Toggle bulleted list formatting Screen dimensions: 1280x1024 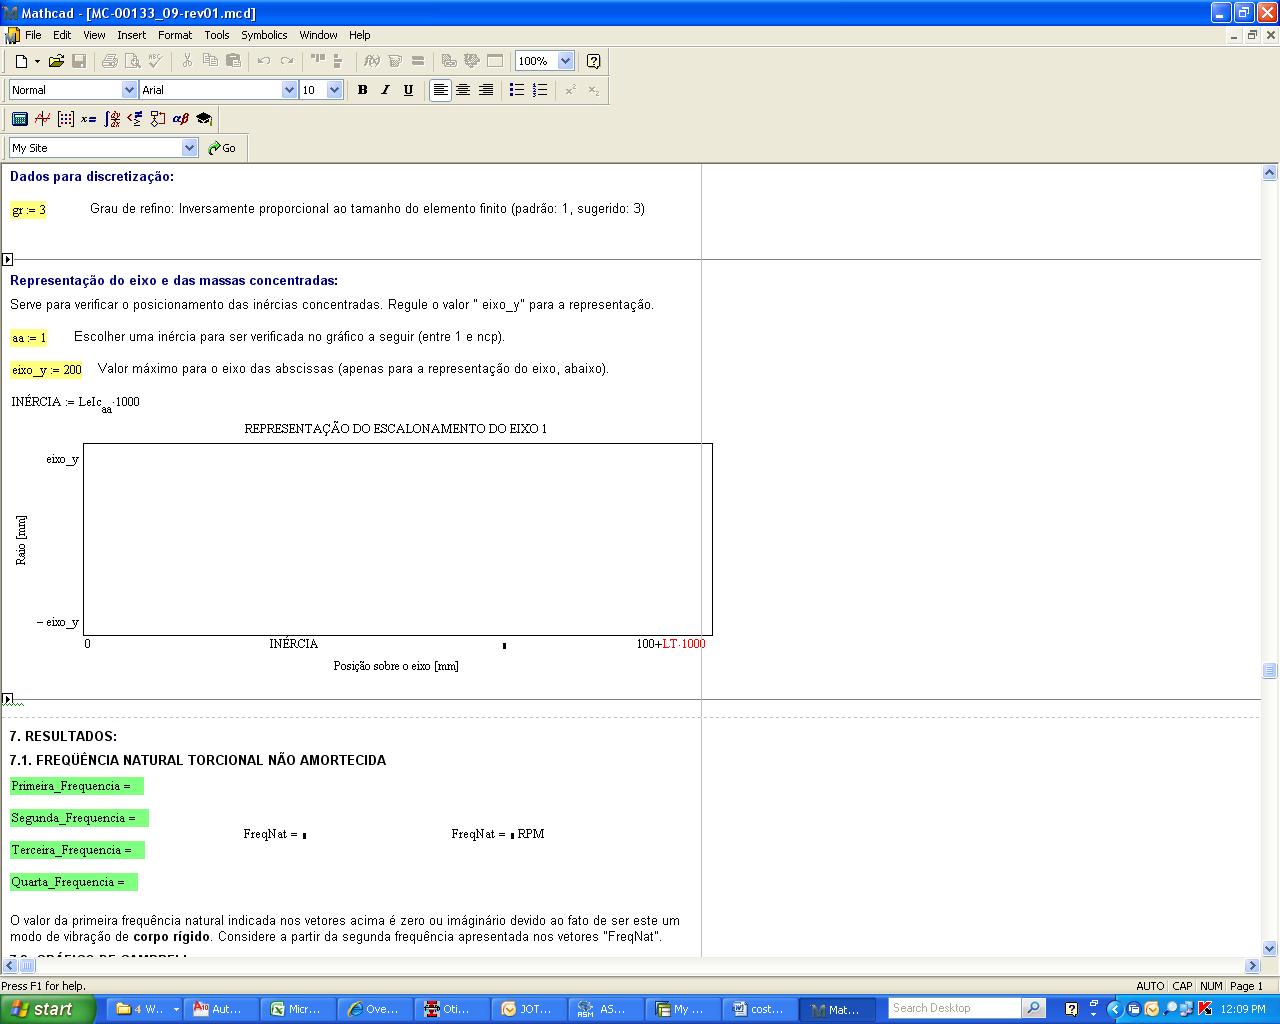[517, 90]
